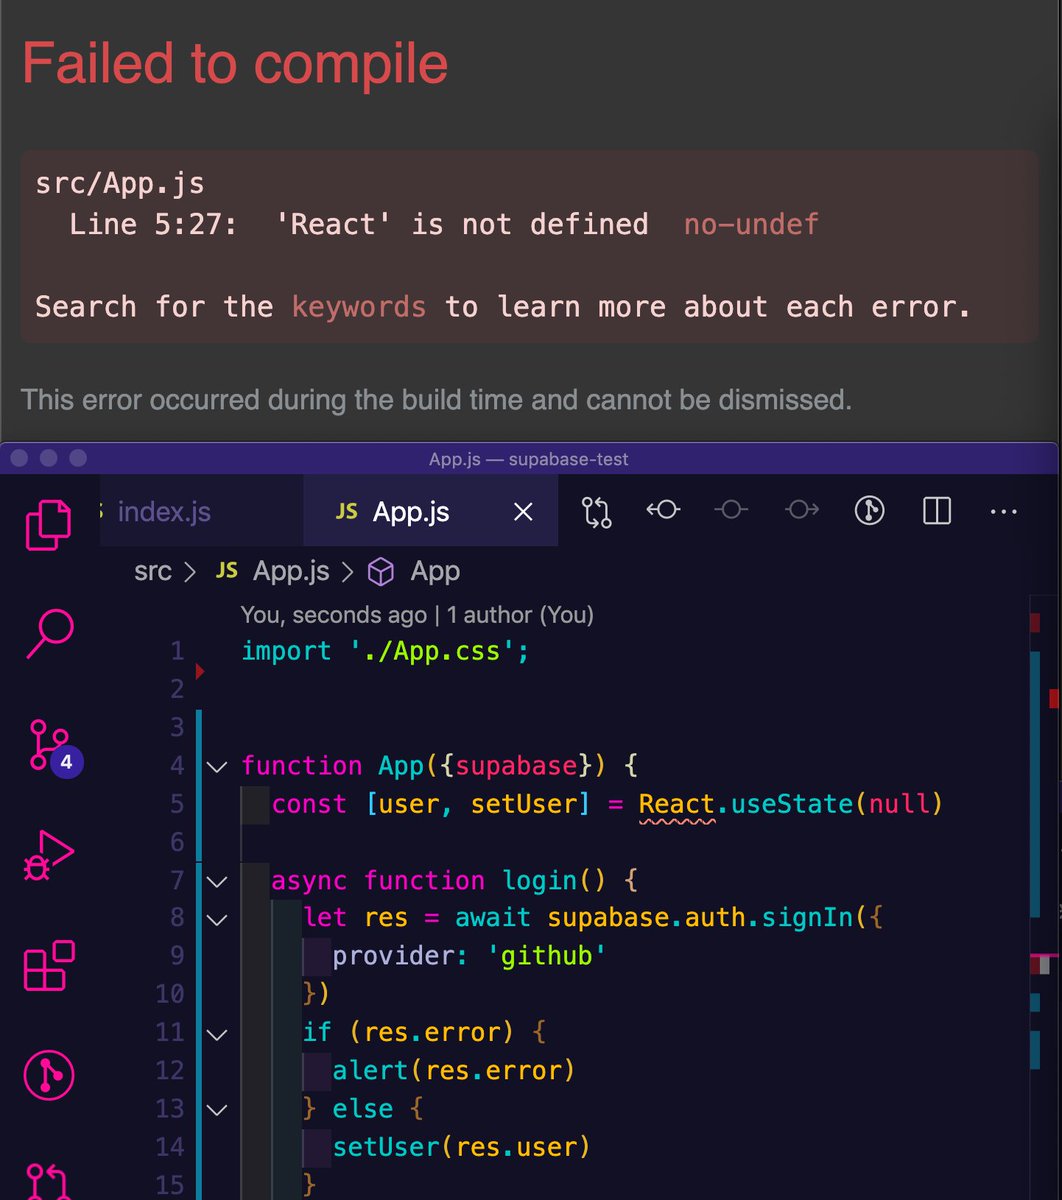Collapse the if block fold on line 11
The image size is (1062, 1200).
(x=216, y=1033)
